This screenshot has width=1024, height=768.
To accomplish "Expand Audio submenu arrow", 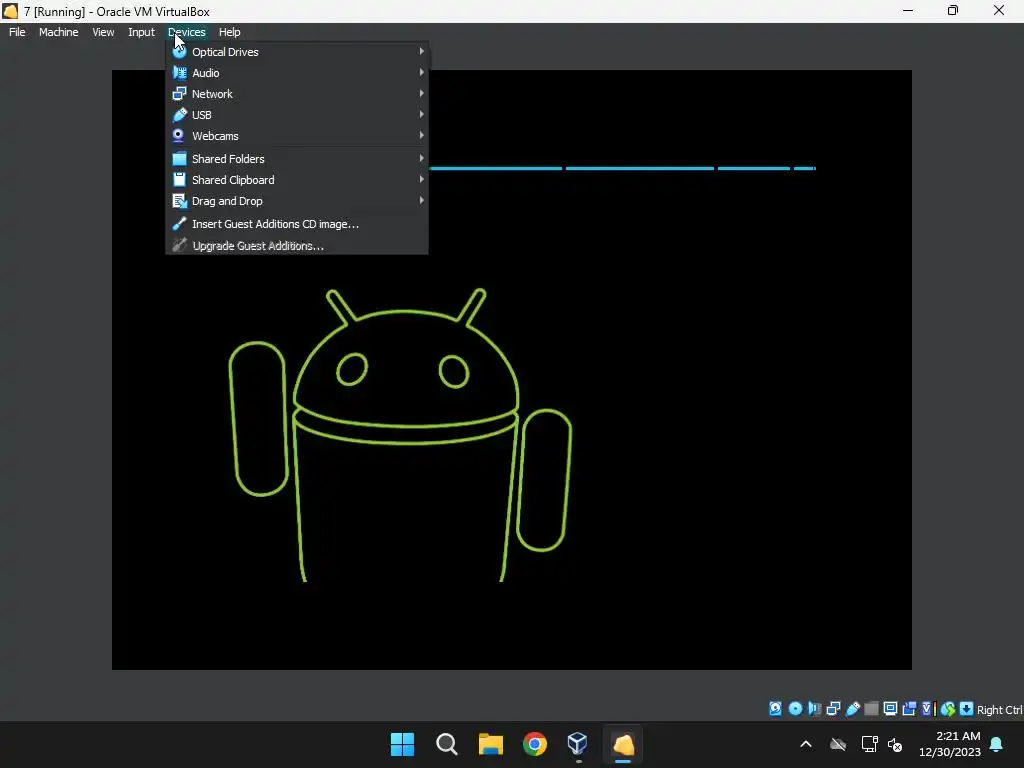I will pyautogui.click(x=422, y=72).
